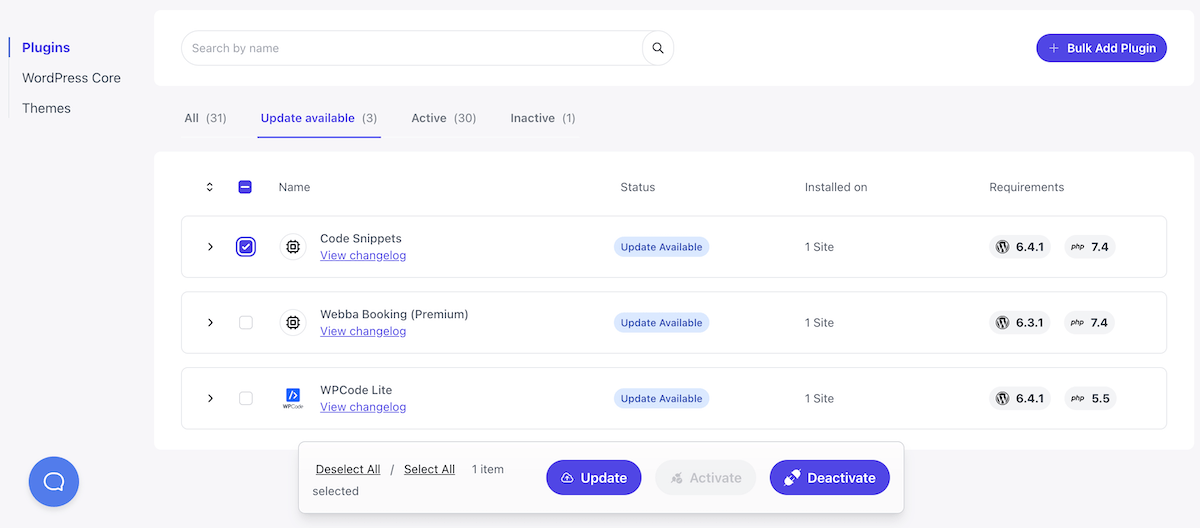The image size is (1200, 528).
Task: Click the search magnifier icon
Action: coord(658,48)
